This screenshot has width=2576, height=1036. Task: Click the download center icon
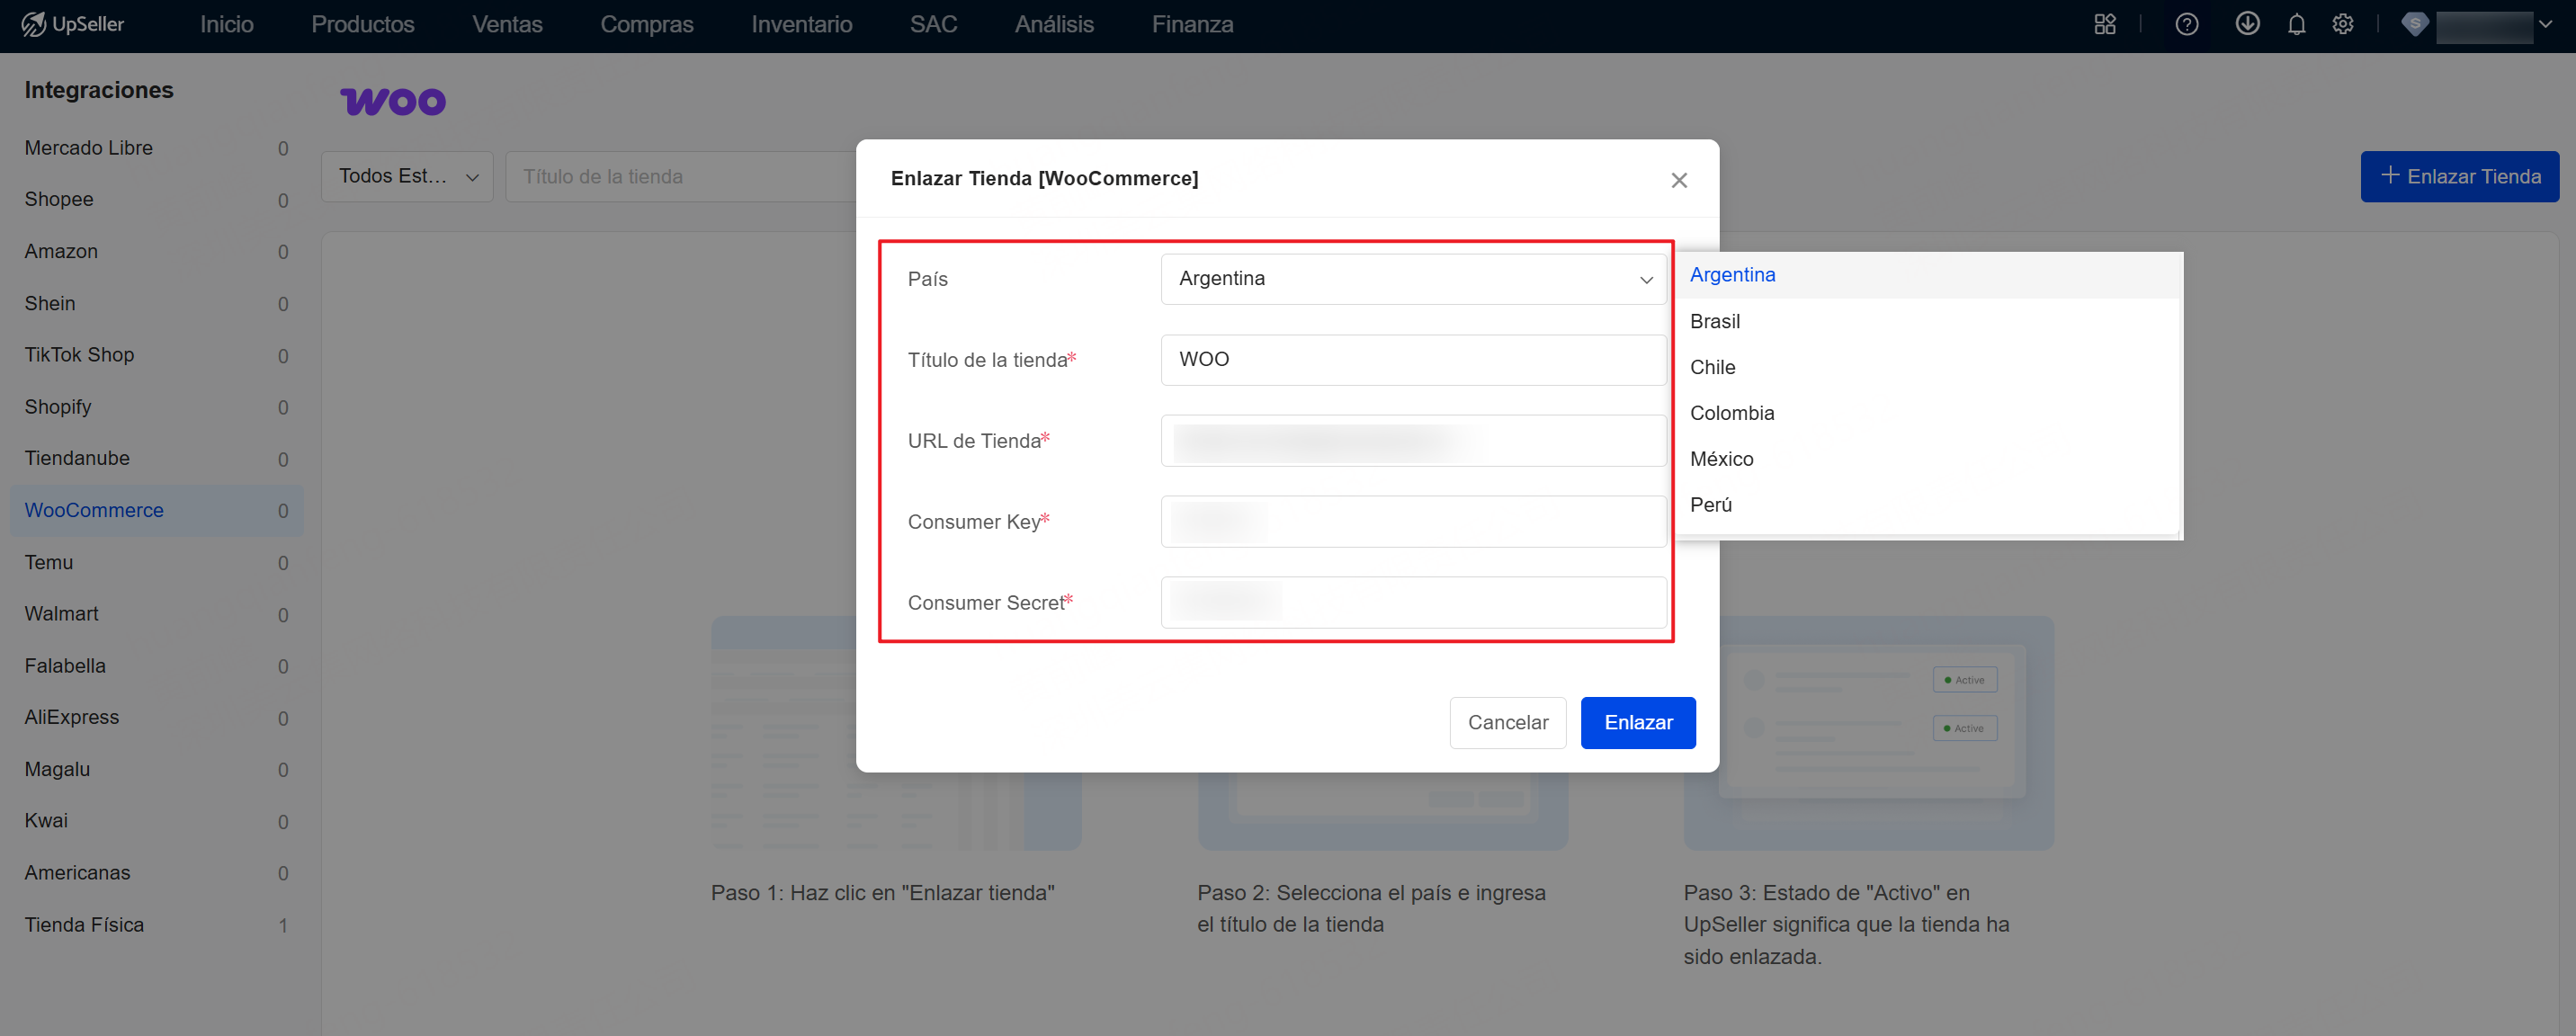2247,24
